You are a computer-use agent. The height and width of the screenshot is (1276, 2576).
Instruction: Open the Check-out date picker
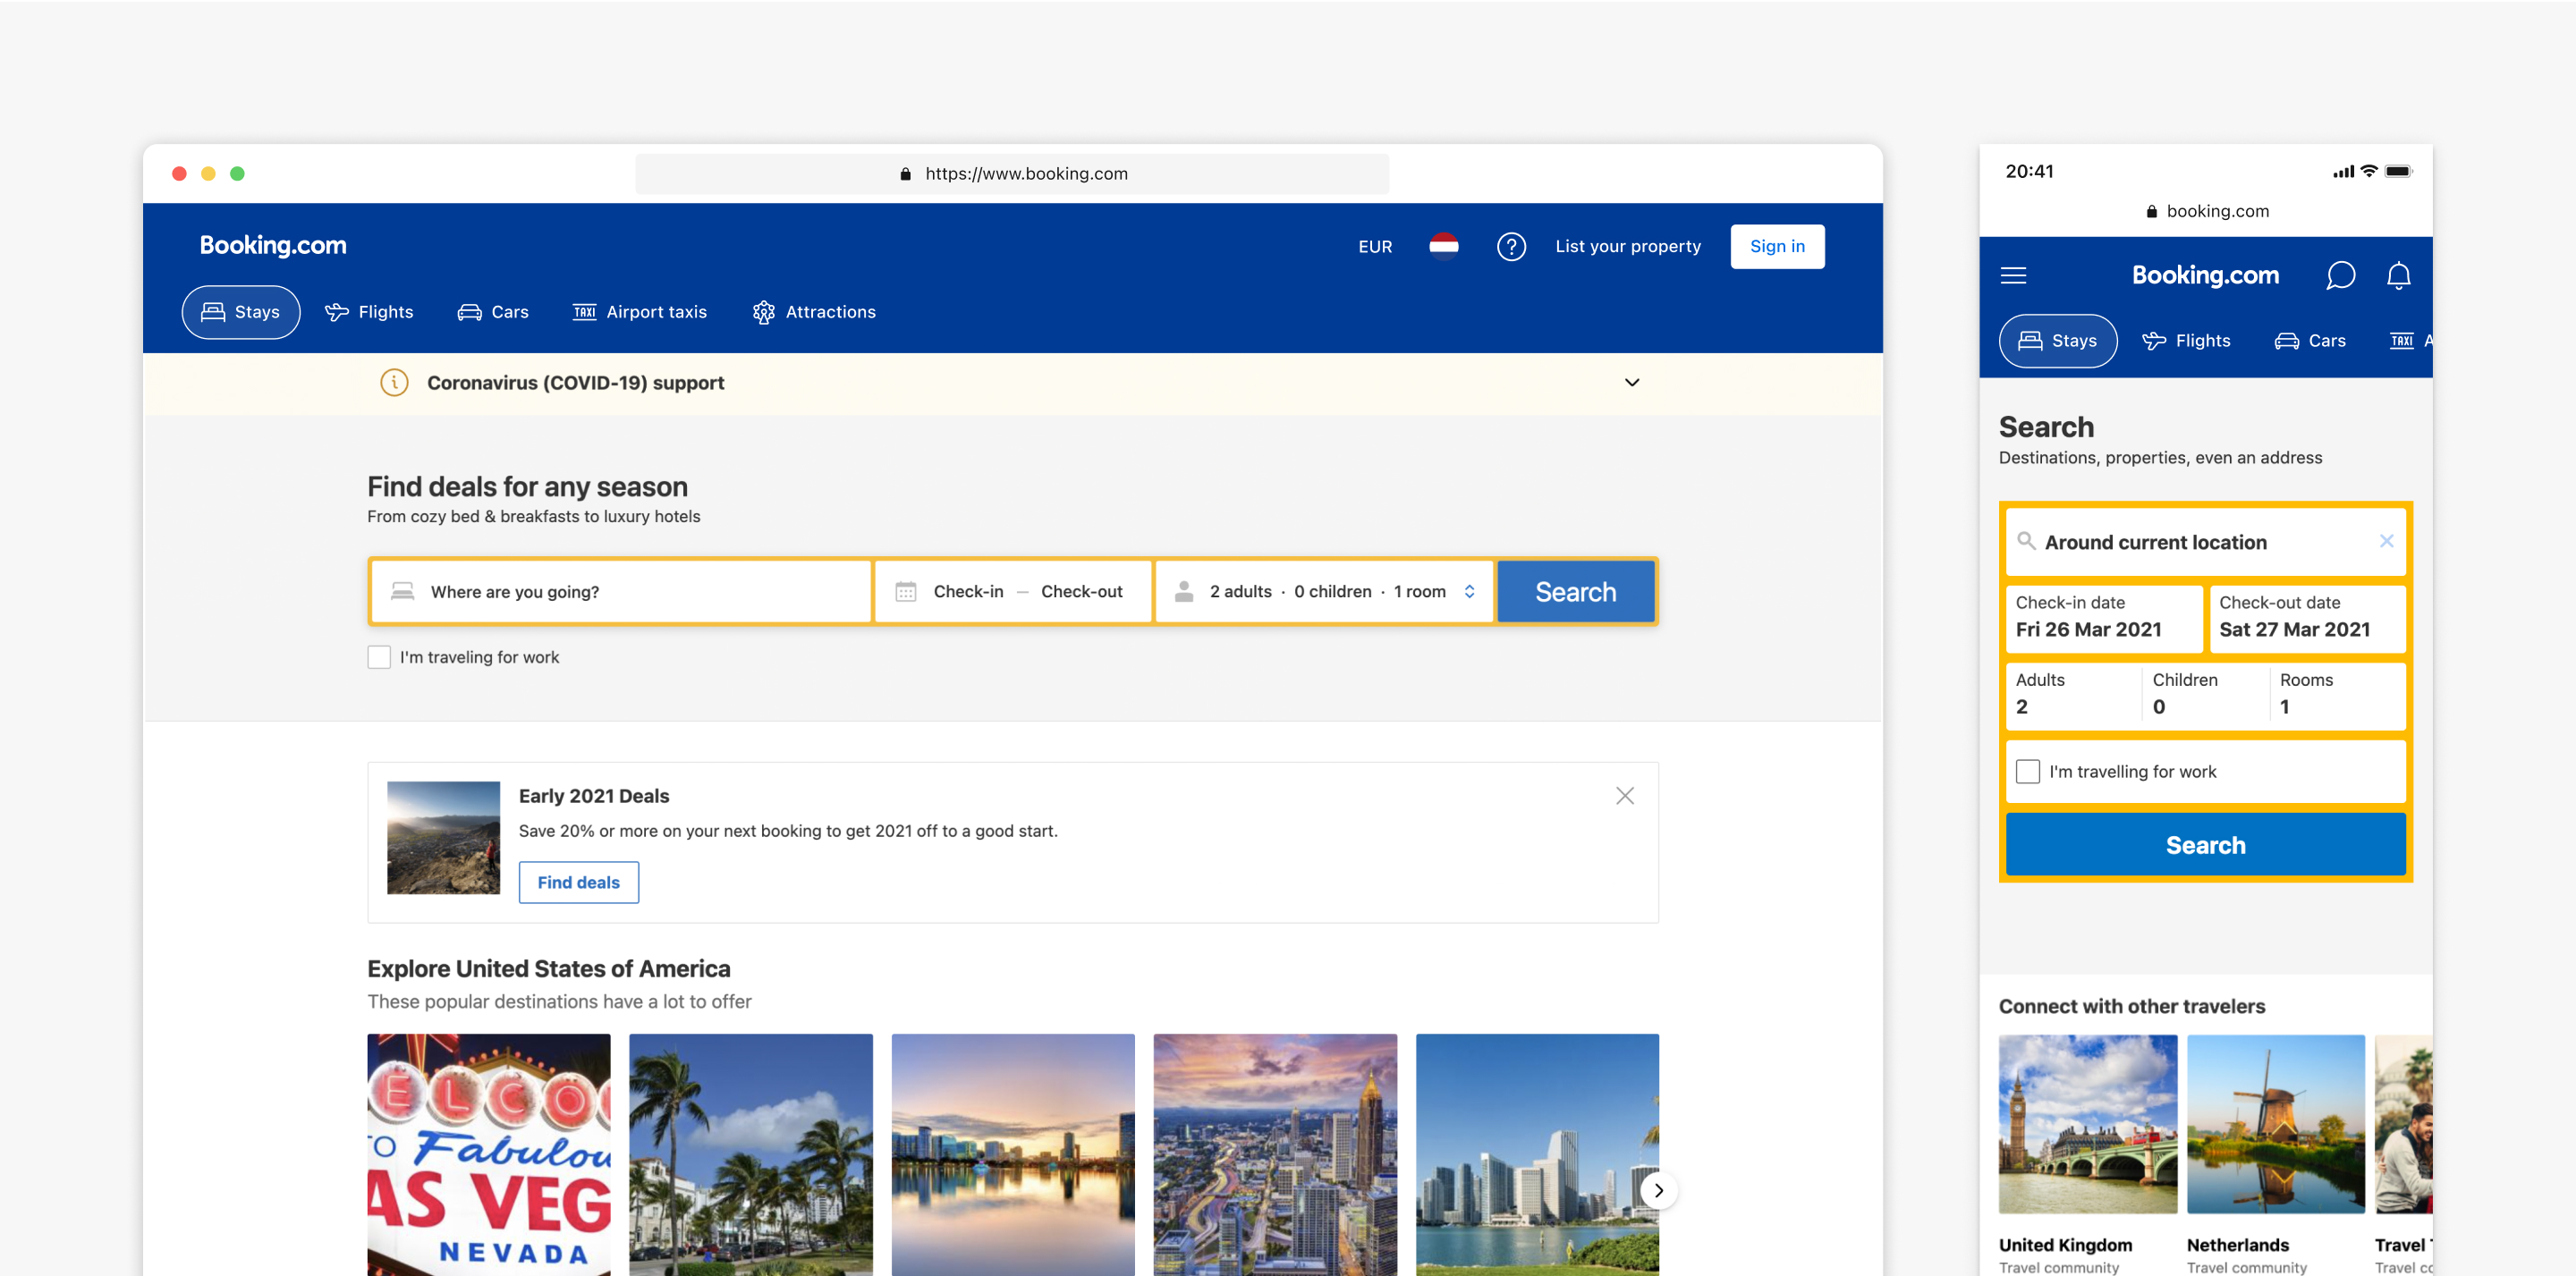[1081, 592]
